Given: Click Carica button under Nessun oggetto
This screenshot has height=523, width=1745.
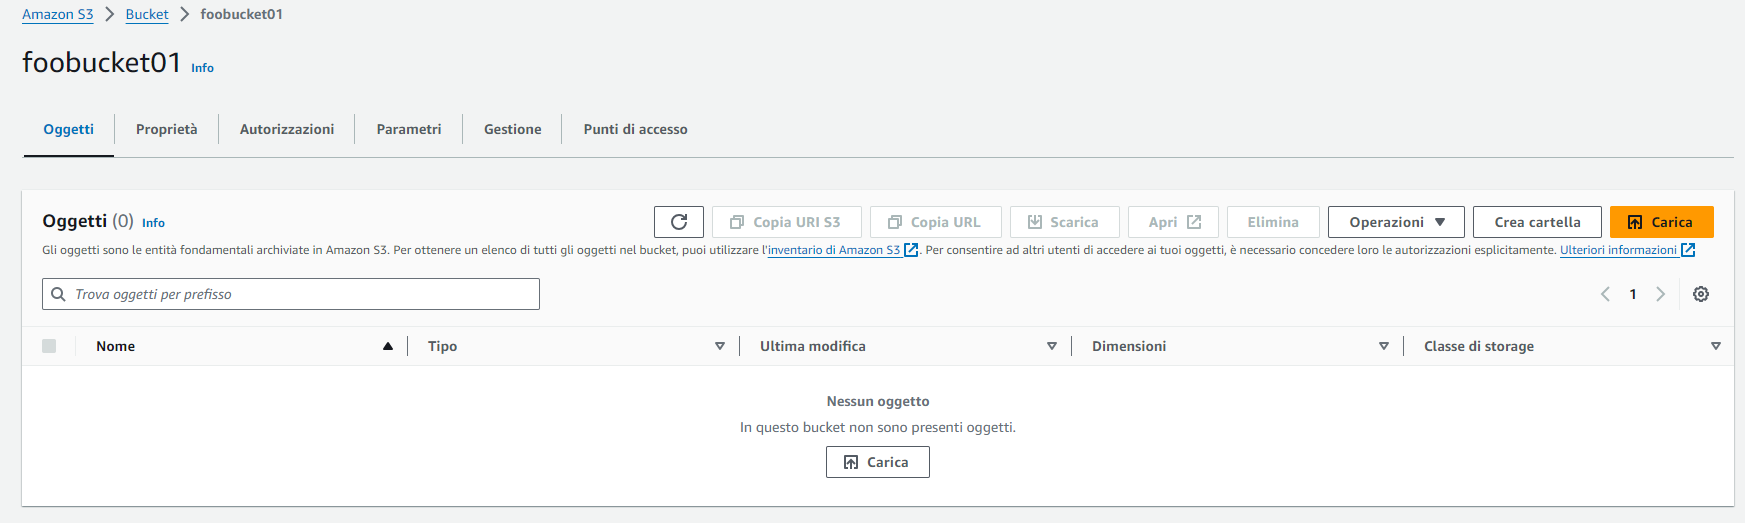Looking at the screenshot, I should [878, 462].
